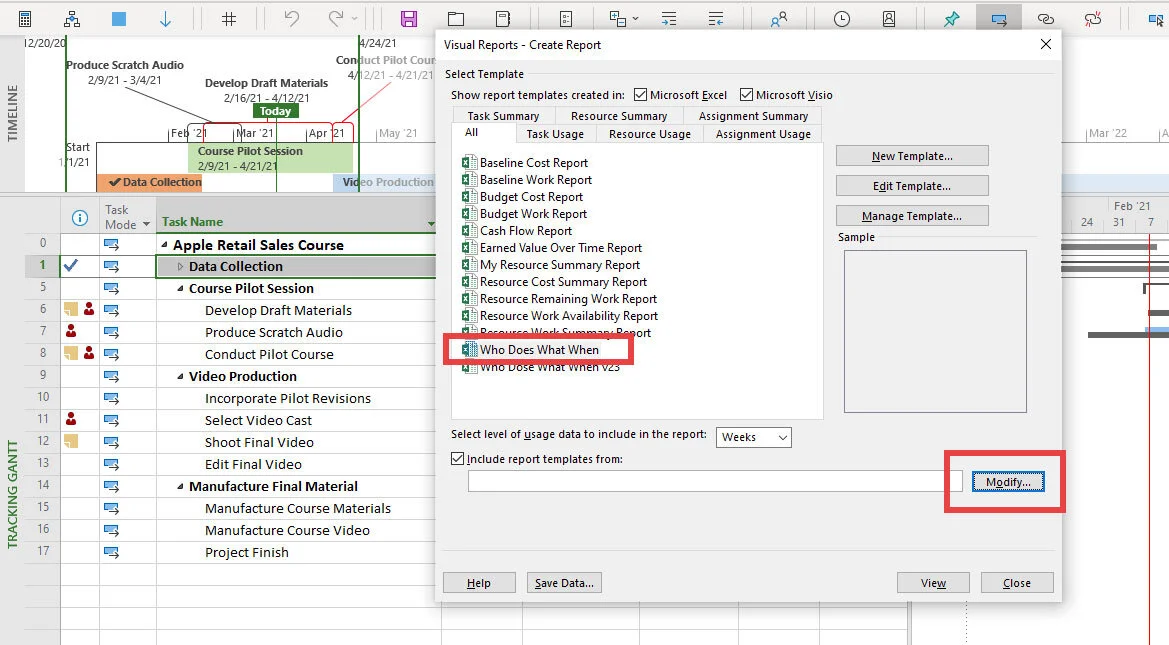The image size is (1169, 645).
Task: Click the Manage Template button
Action: pos(912,215)
